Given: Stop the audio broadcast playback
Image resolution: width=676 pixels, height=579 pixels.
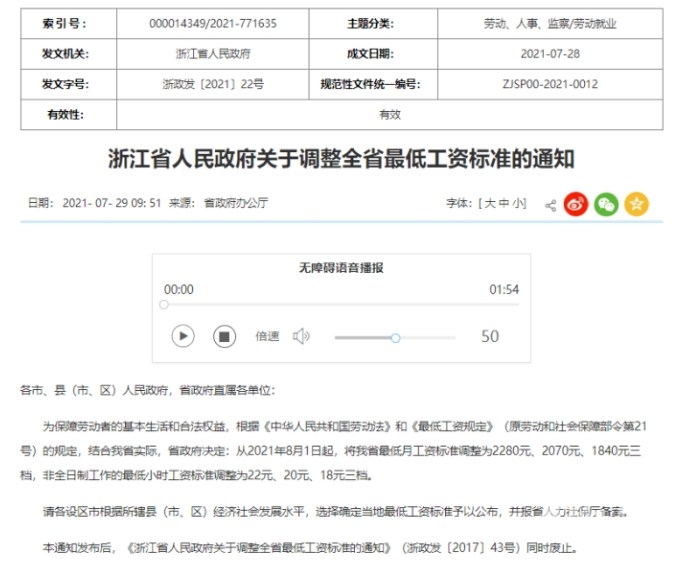Looking at the screenshot, I should pos(224,336).
